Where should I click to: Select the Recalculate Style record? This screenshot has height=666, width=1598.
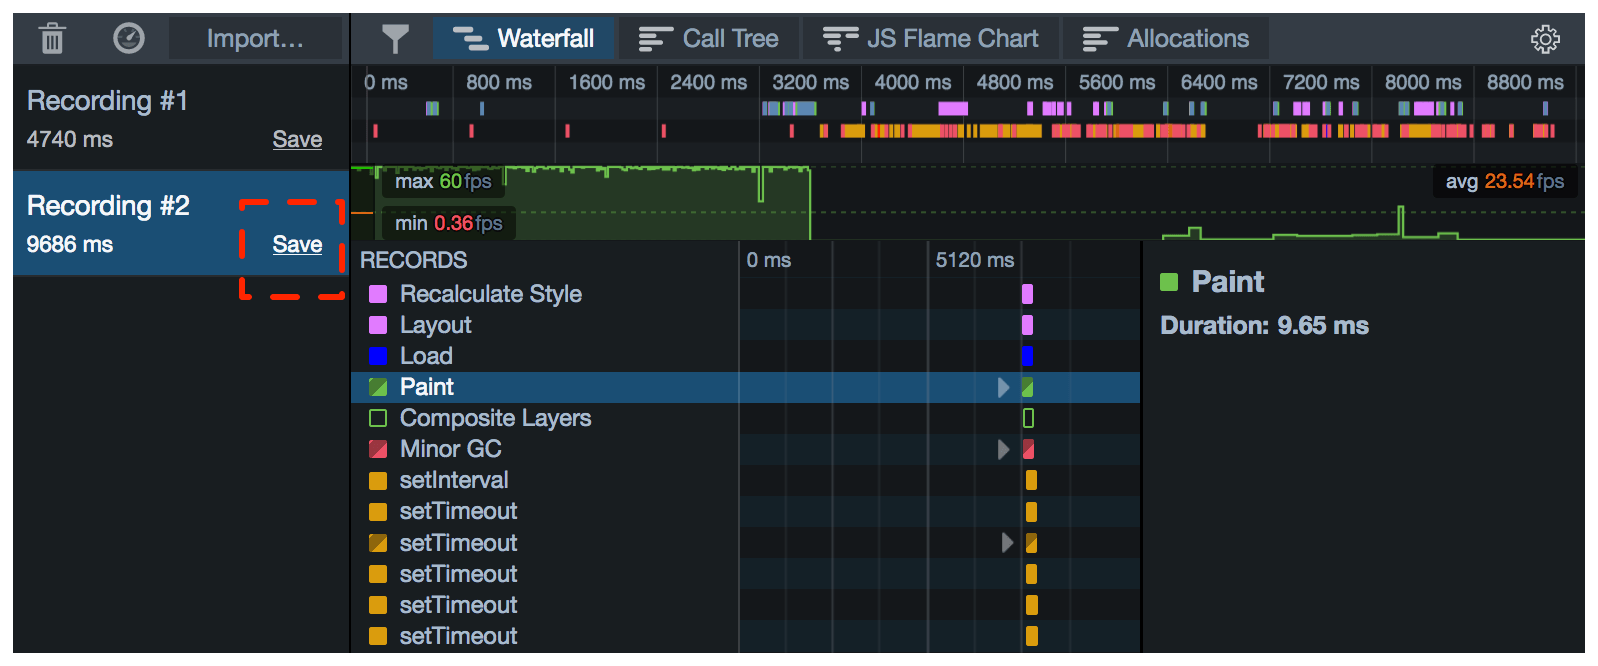(x=490, y=294)
